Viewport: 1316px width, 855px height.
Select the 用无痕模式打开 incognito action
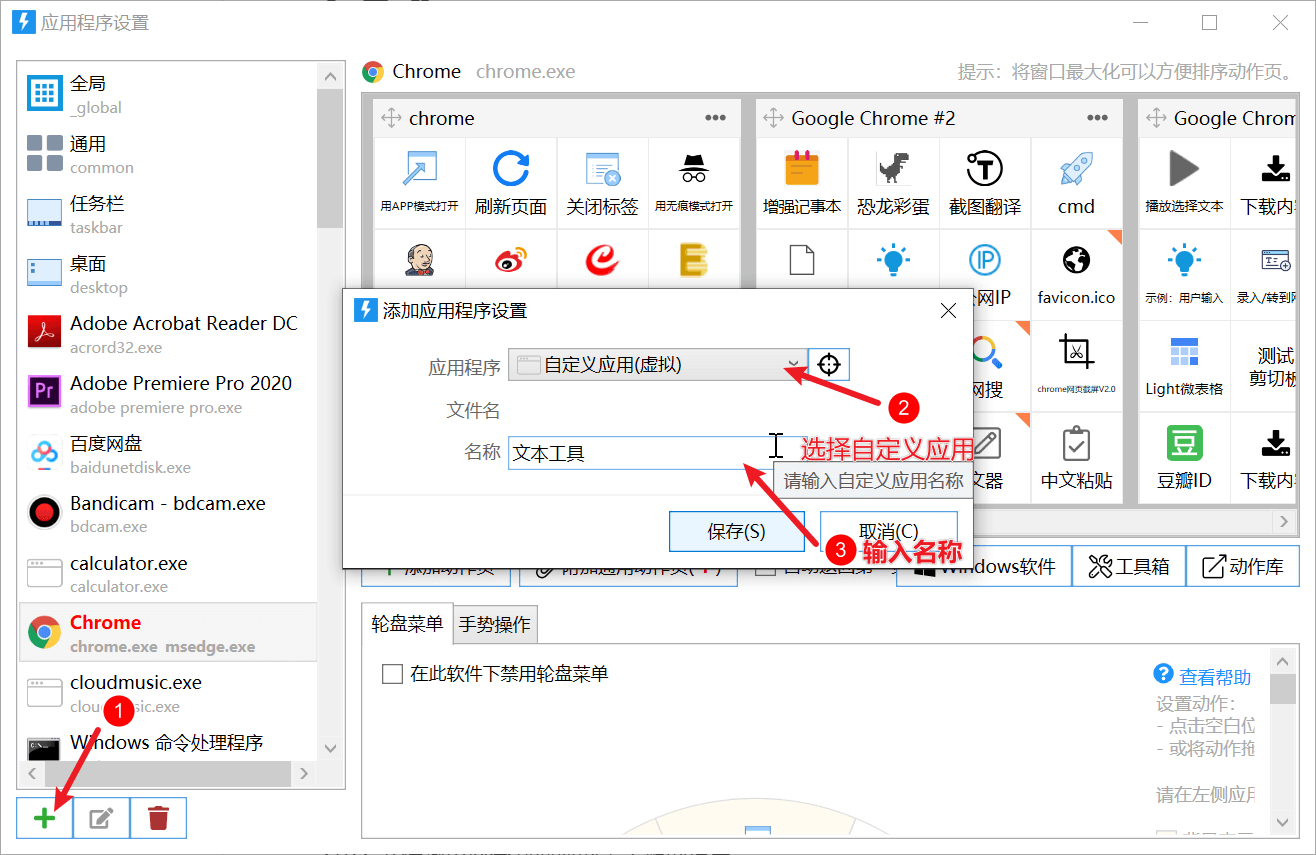(x=694, y=183)
